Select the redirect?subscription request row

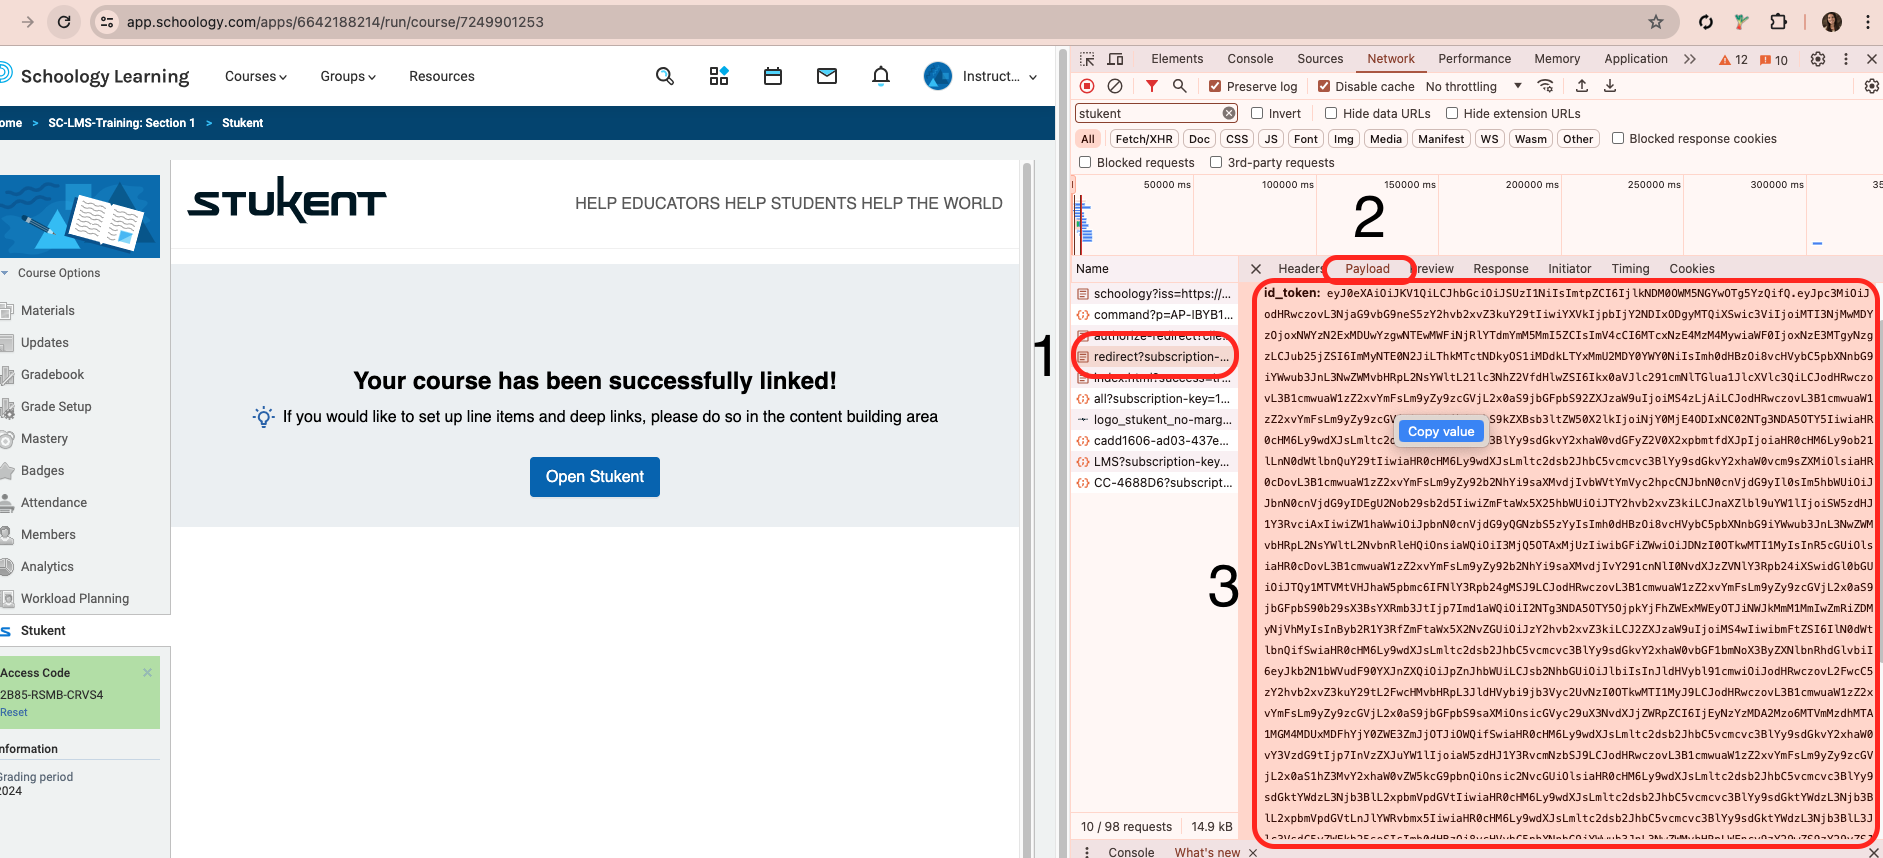(1155, 356)
